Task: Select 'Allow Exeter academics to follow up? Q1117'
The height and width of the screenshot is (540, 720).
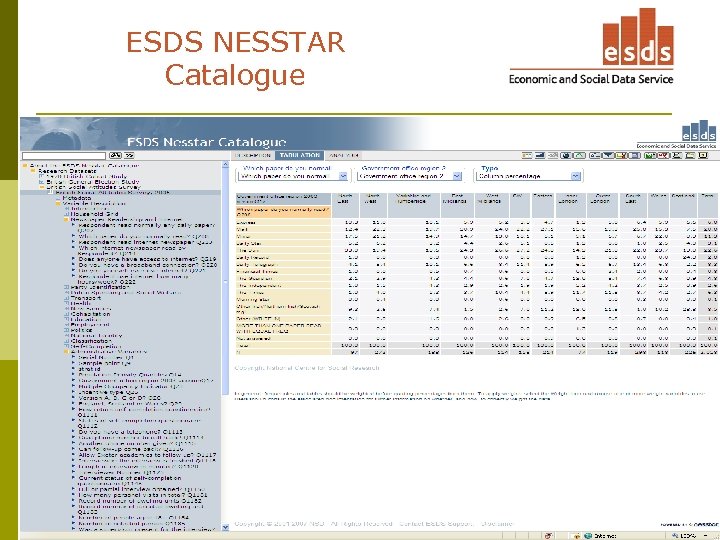Action: (x=147, y=455)
